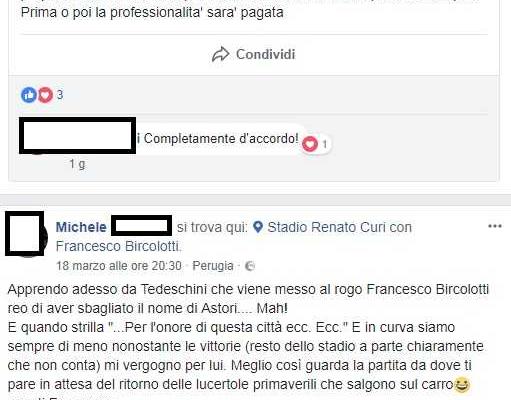The image size is (511, 400).
Task: Click the comment text Completamente d'accordo!
Action: [x=221, y=139]
